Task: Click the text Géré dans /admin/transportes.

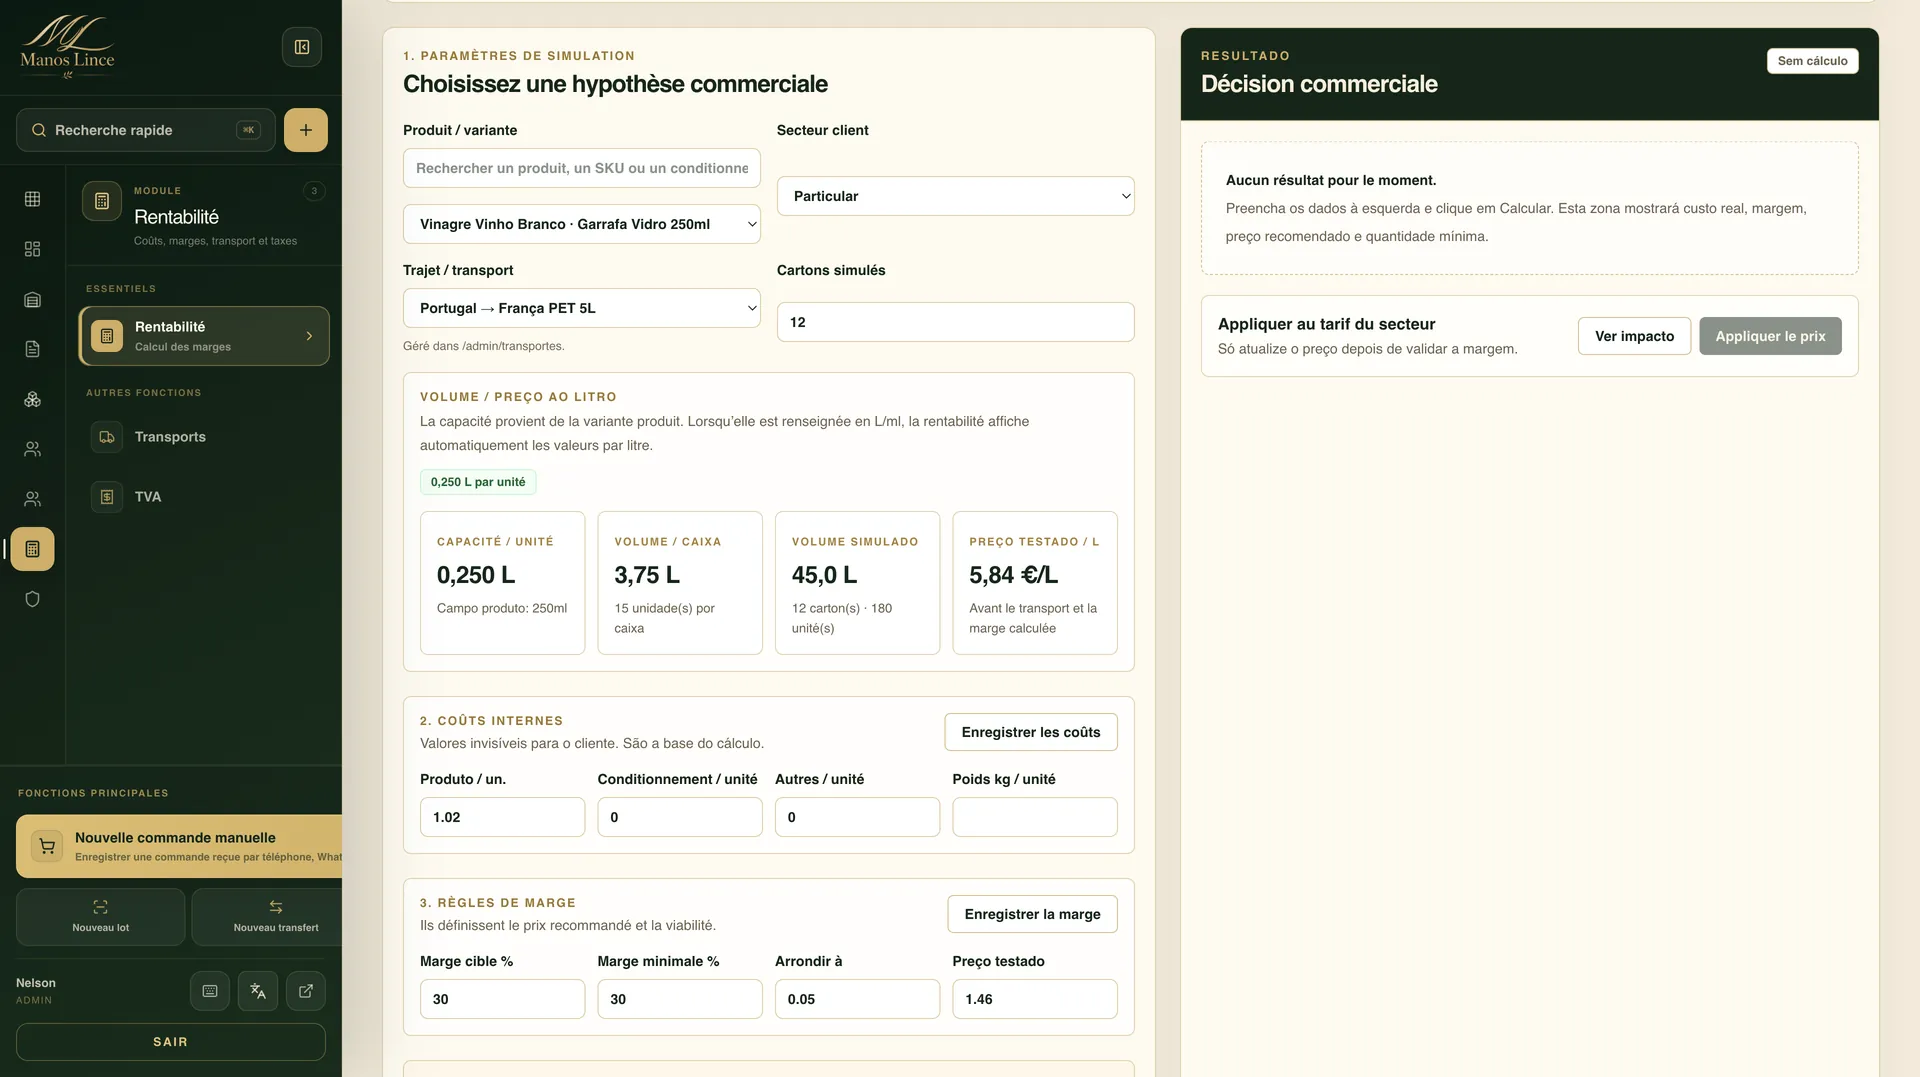Action: click(x=483, y=346)
